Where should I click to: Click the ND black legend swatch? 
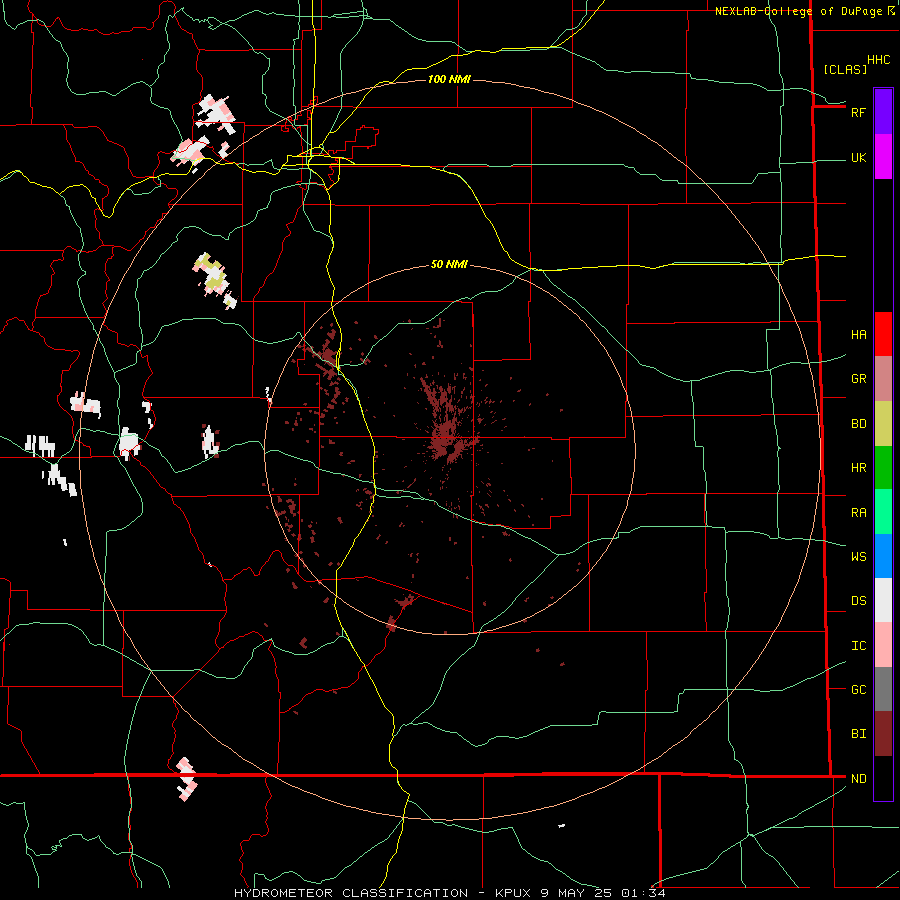point(883,778)
